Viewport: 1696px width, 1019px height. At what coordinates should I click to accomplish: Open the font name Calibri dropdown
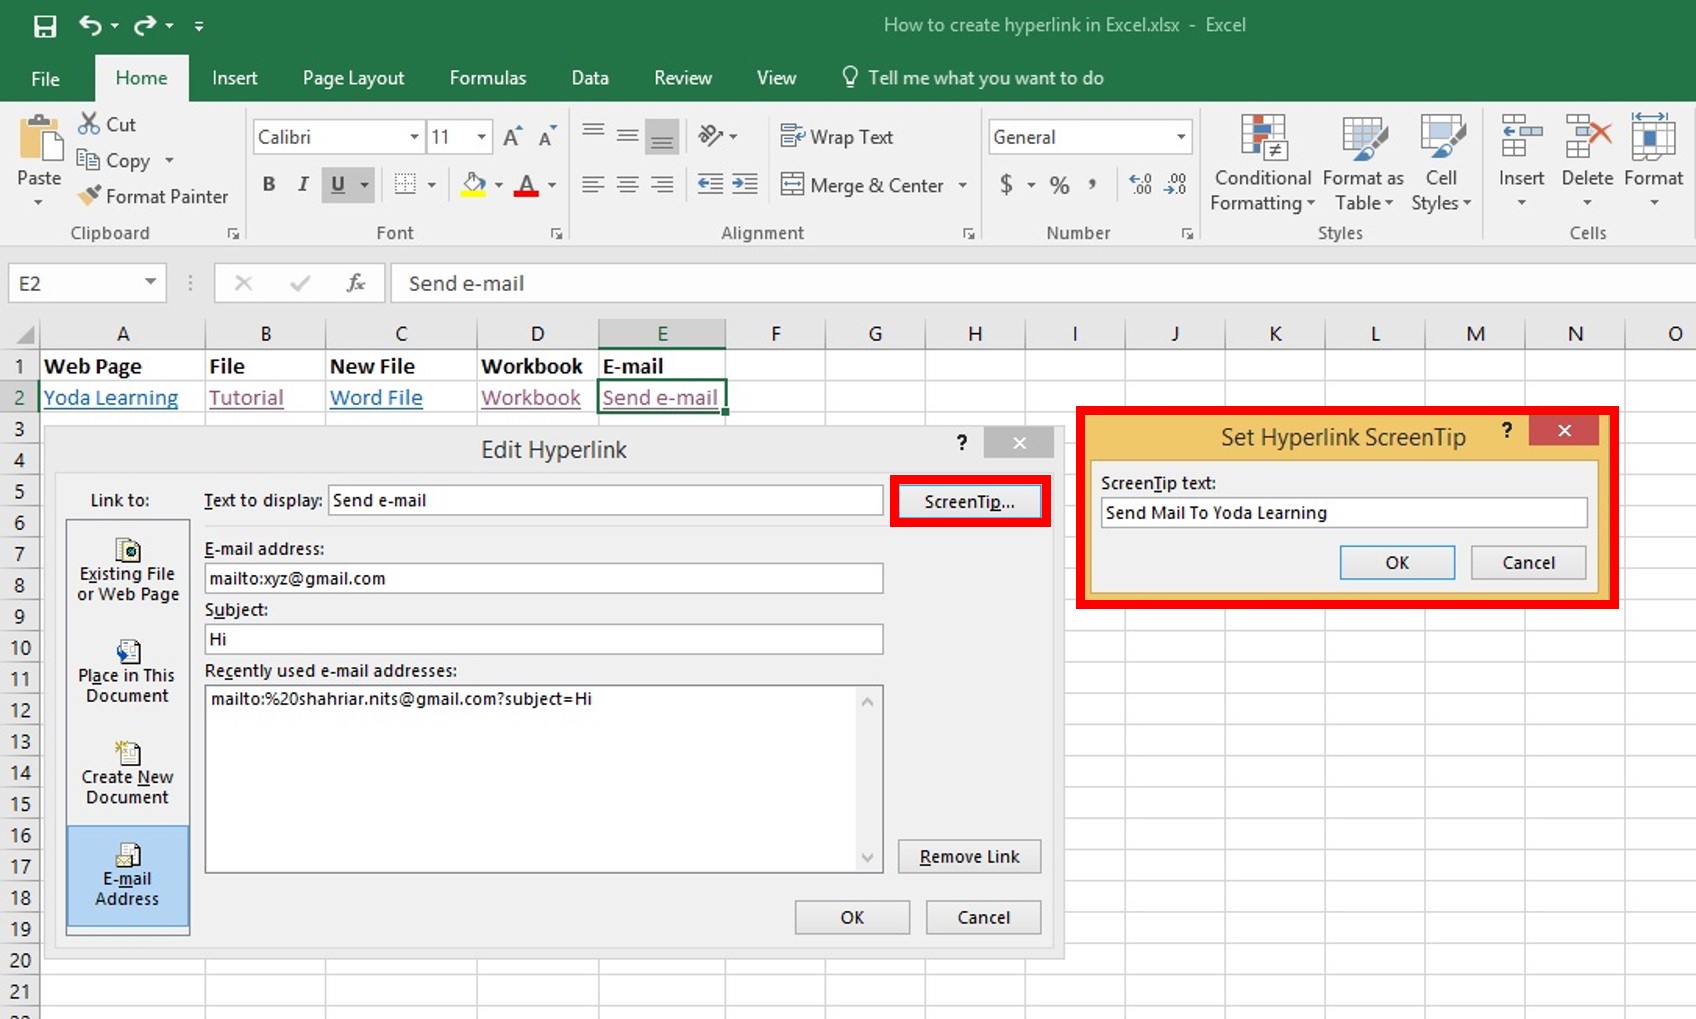coord(414,137)
